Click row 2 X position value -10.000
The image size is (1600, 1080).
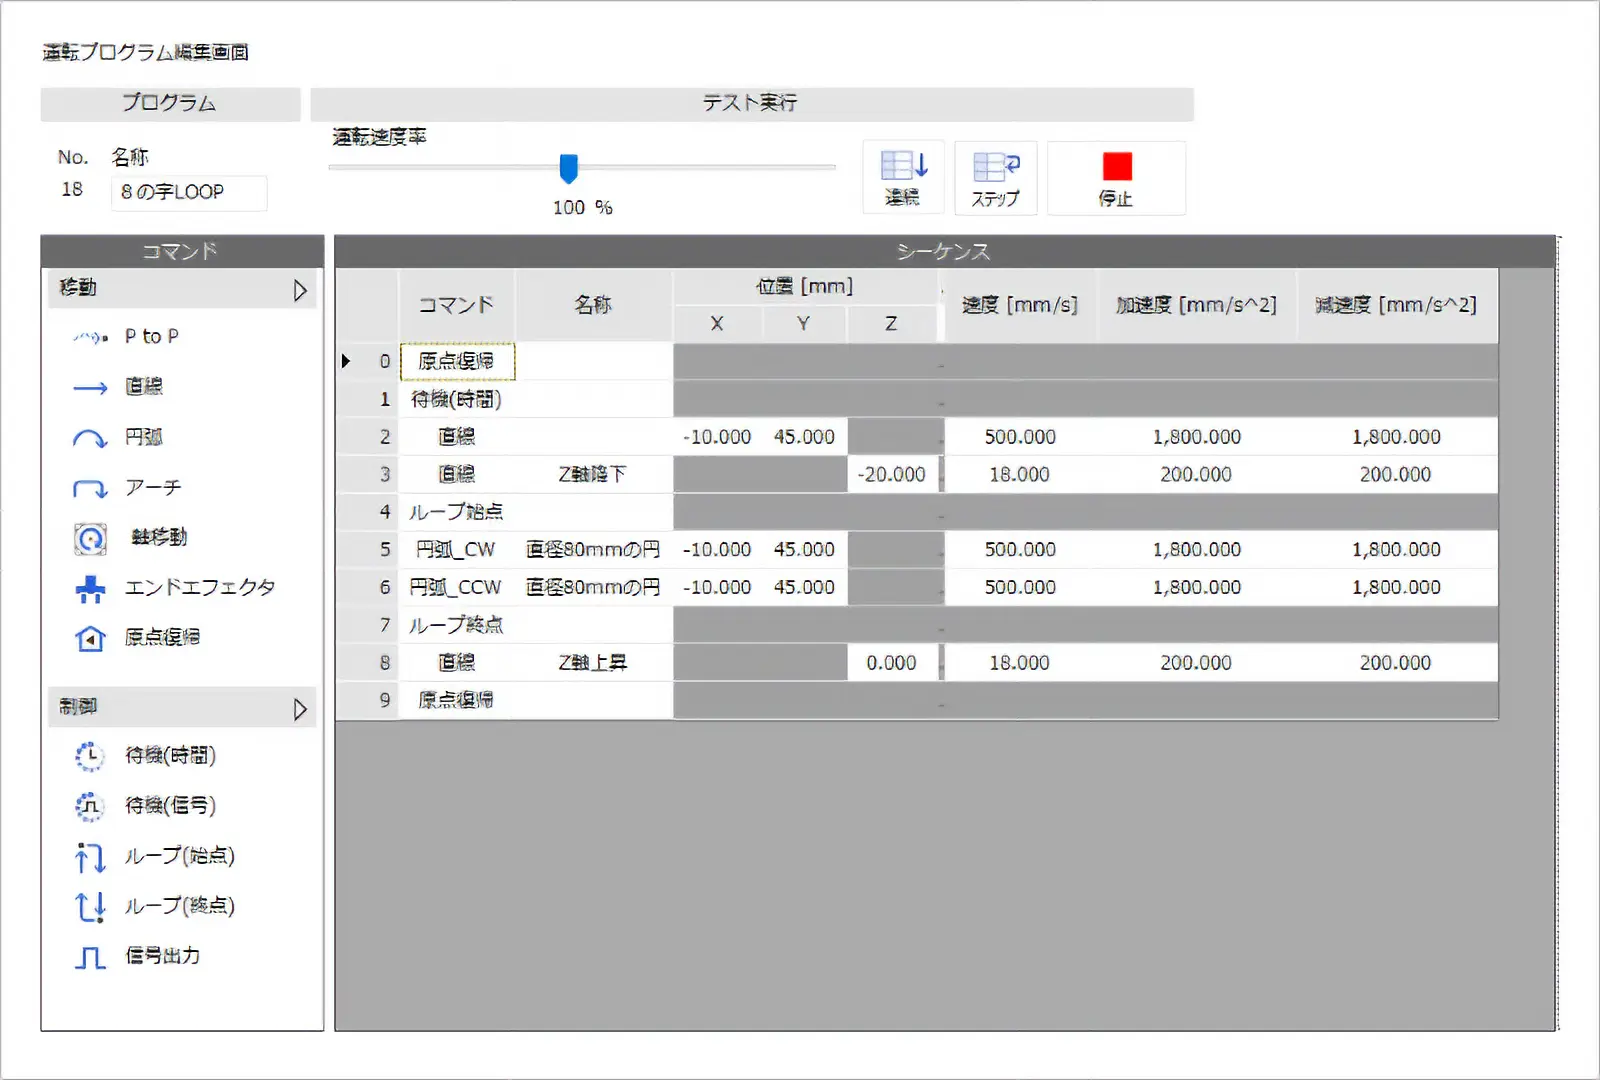pos(718,437)
